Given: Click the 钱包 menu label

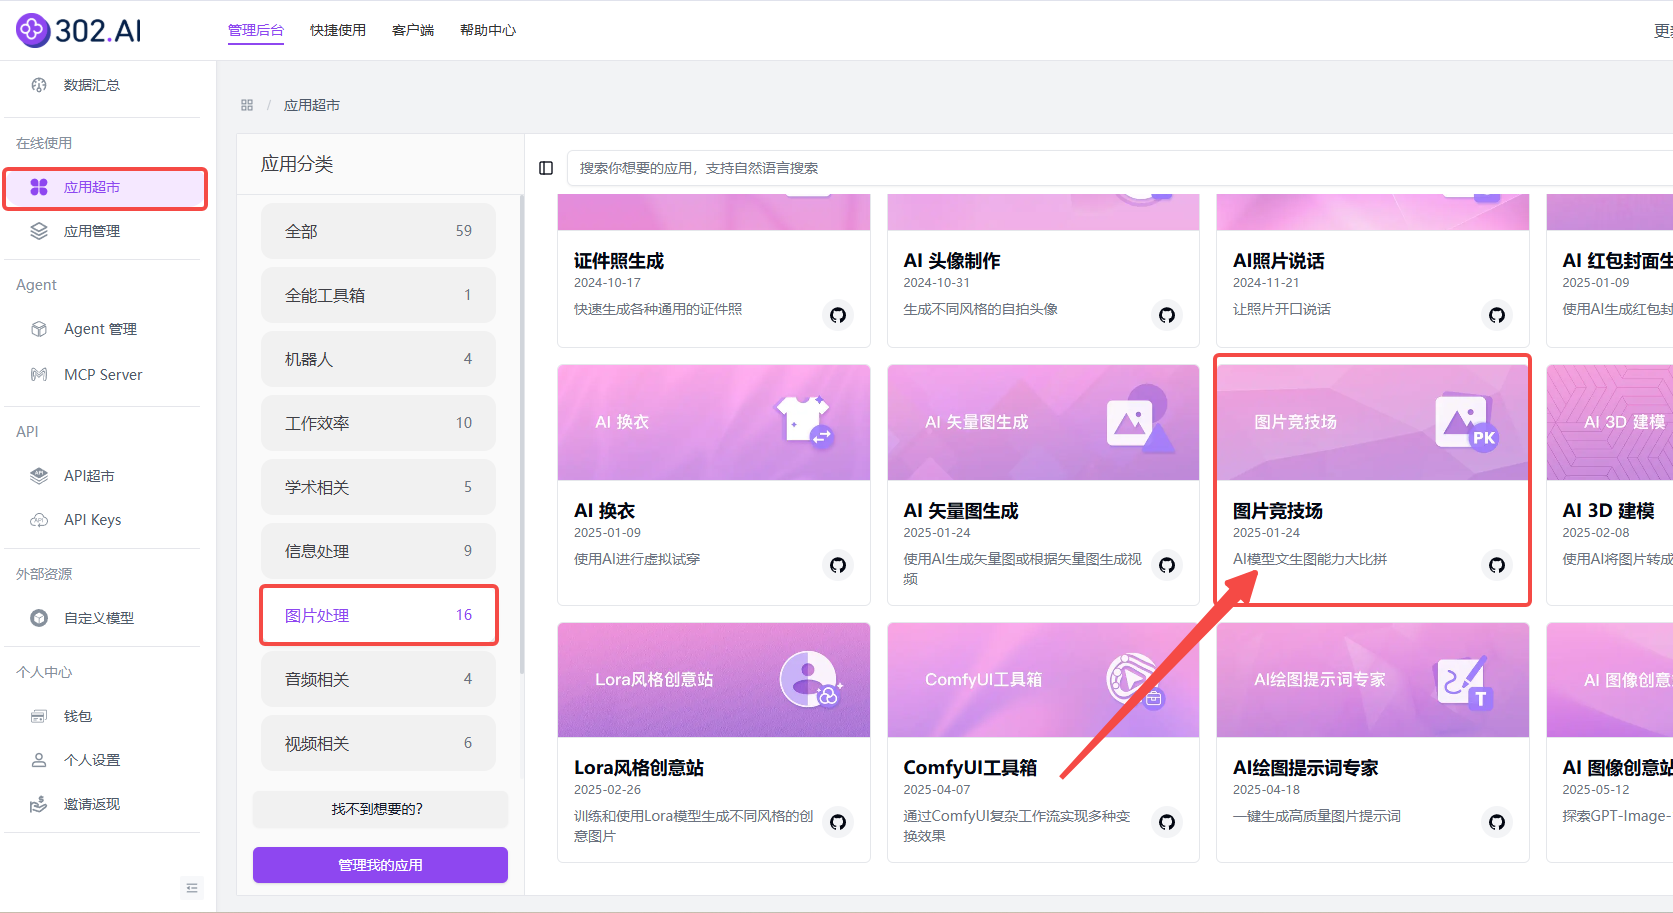Looking at the screenshot, I should tap(78, 716).
